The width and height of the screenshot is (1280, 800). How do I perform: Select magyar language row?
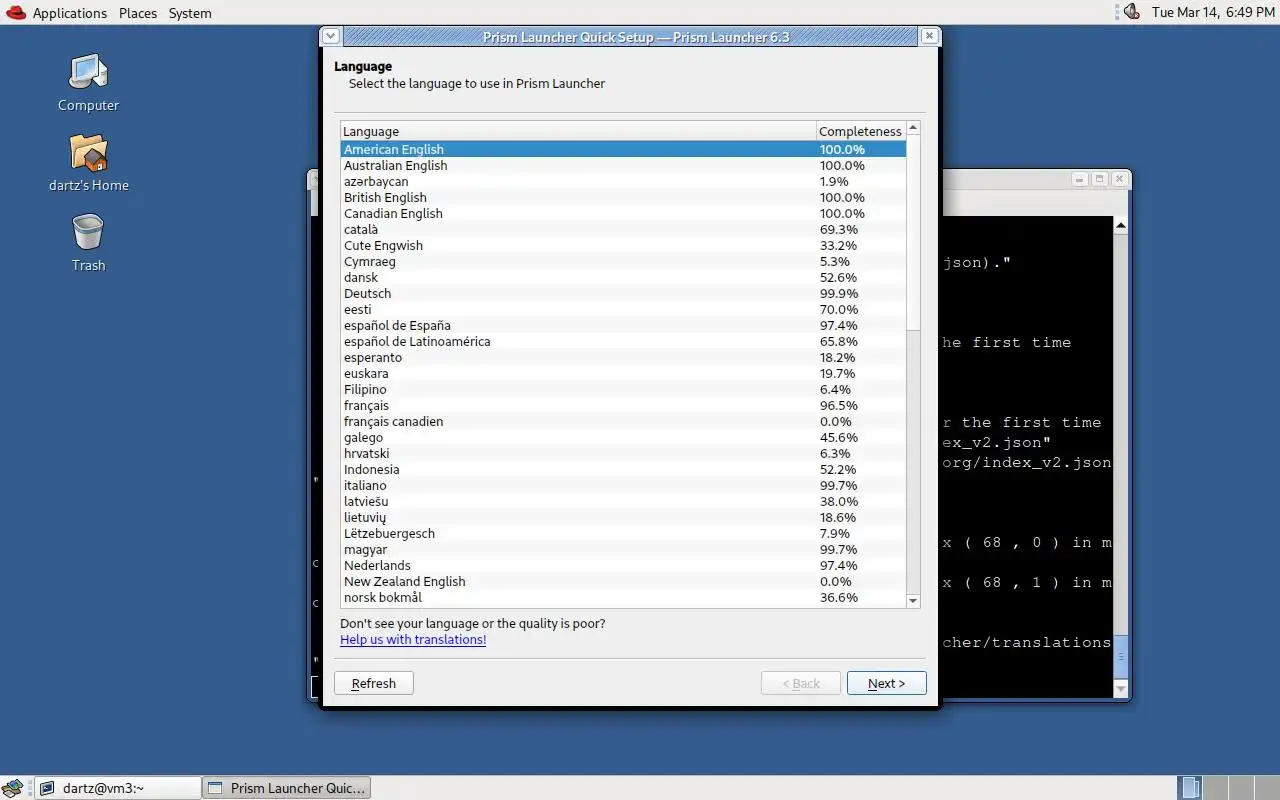(x=623, y=549)
